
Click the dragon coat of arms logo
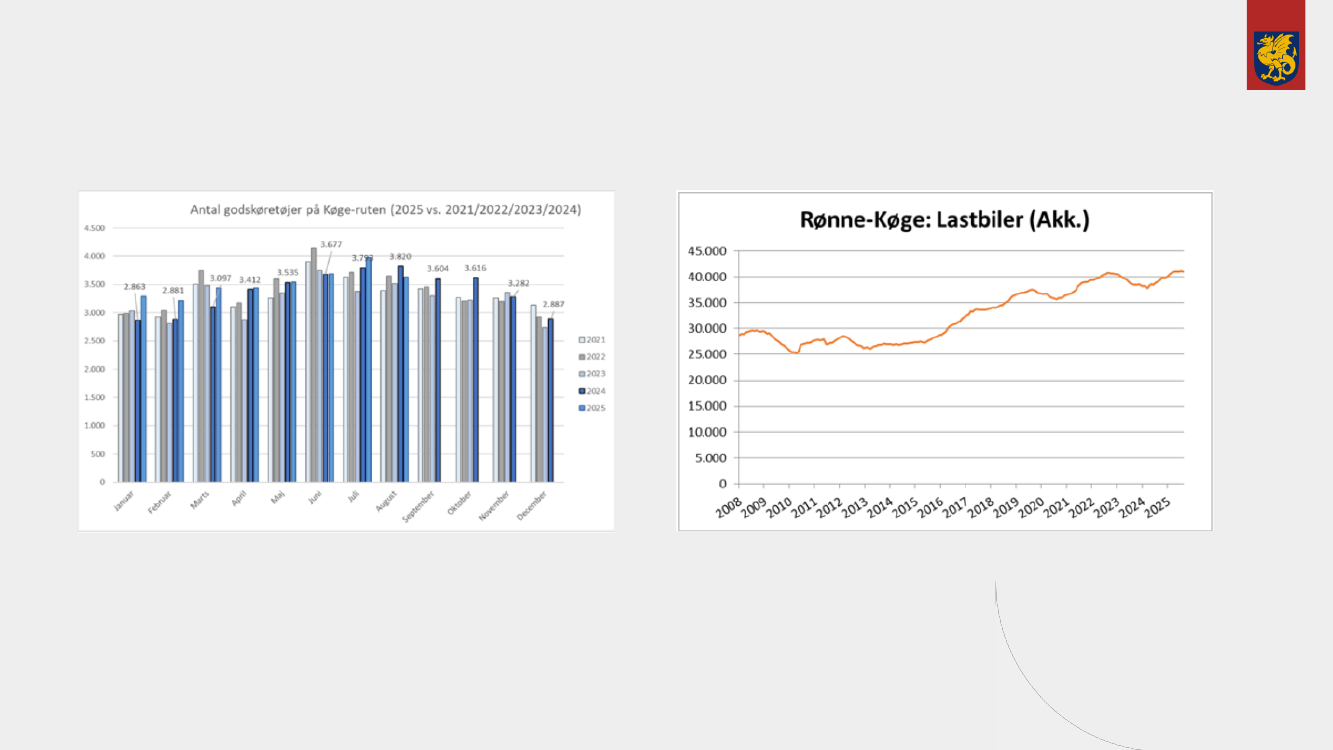click(x=1275, y=56)
